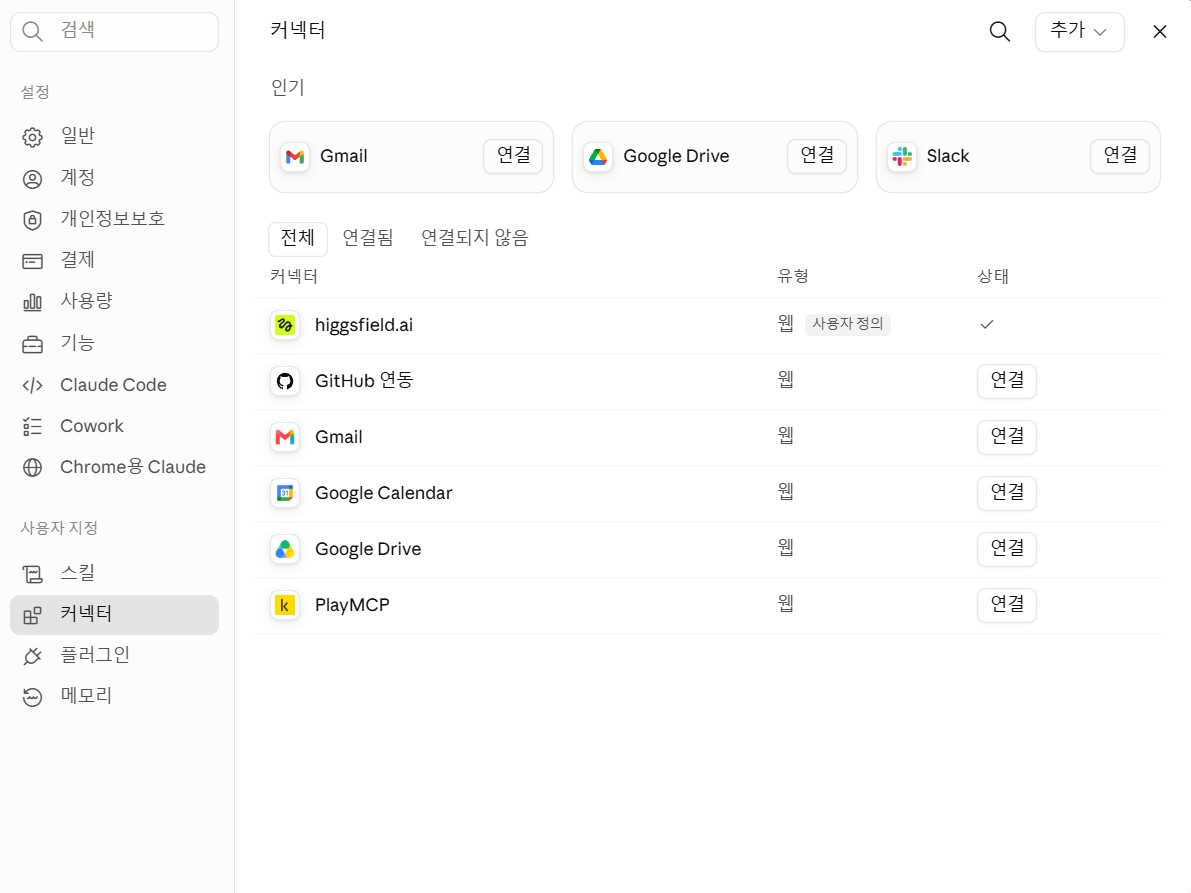Click the search magnifier icon in connectors header
Screen dimensions: 1191x893
click(1000, 32)
